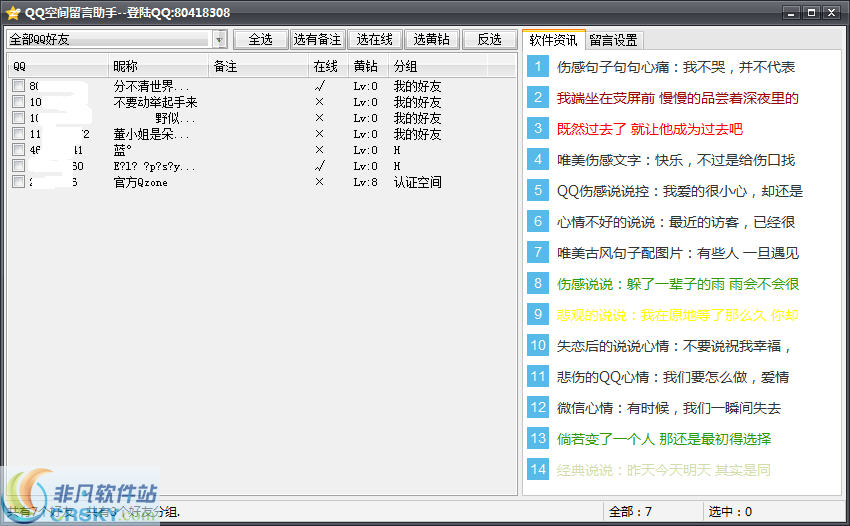850x526 pixels.
Task: Click news number icon 5
Action: (x=538, y=190)
